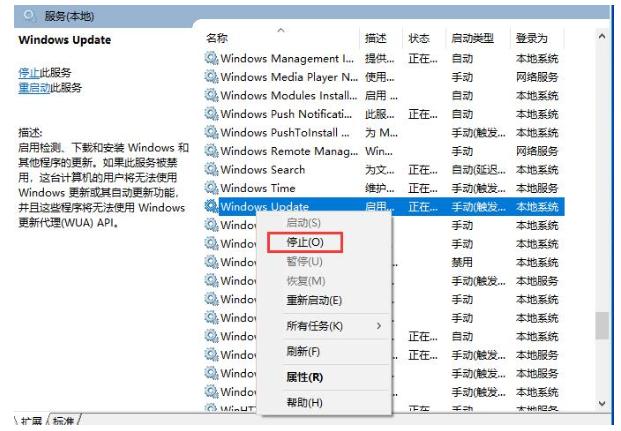Click the Windows Time service gear icon
The image size is (621, 431).
coord(211,188)
